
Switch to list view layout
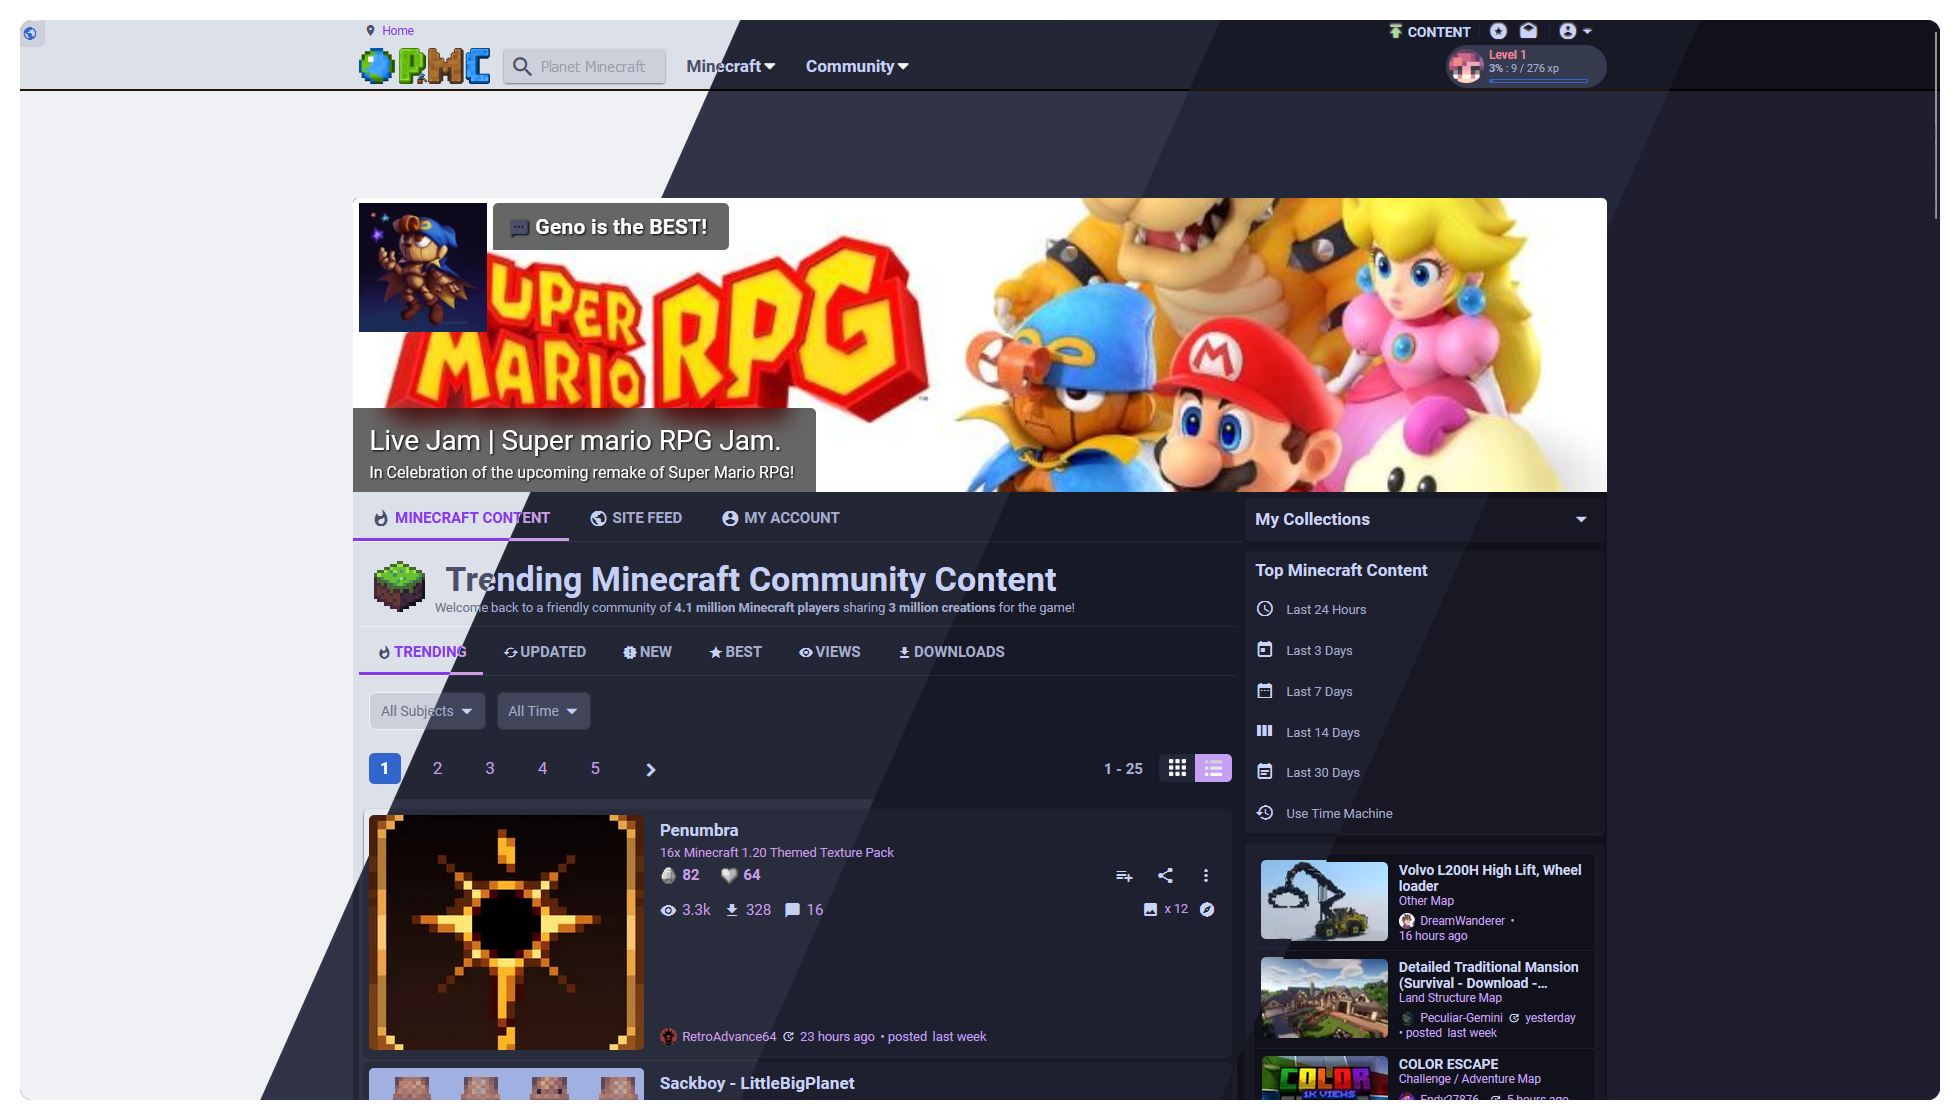(x=1213, y=768)
